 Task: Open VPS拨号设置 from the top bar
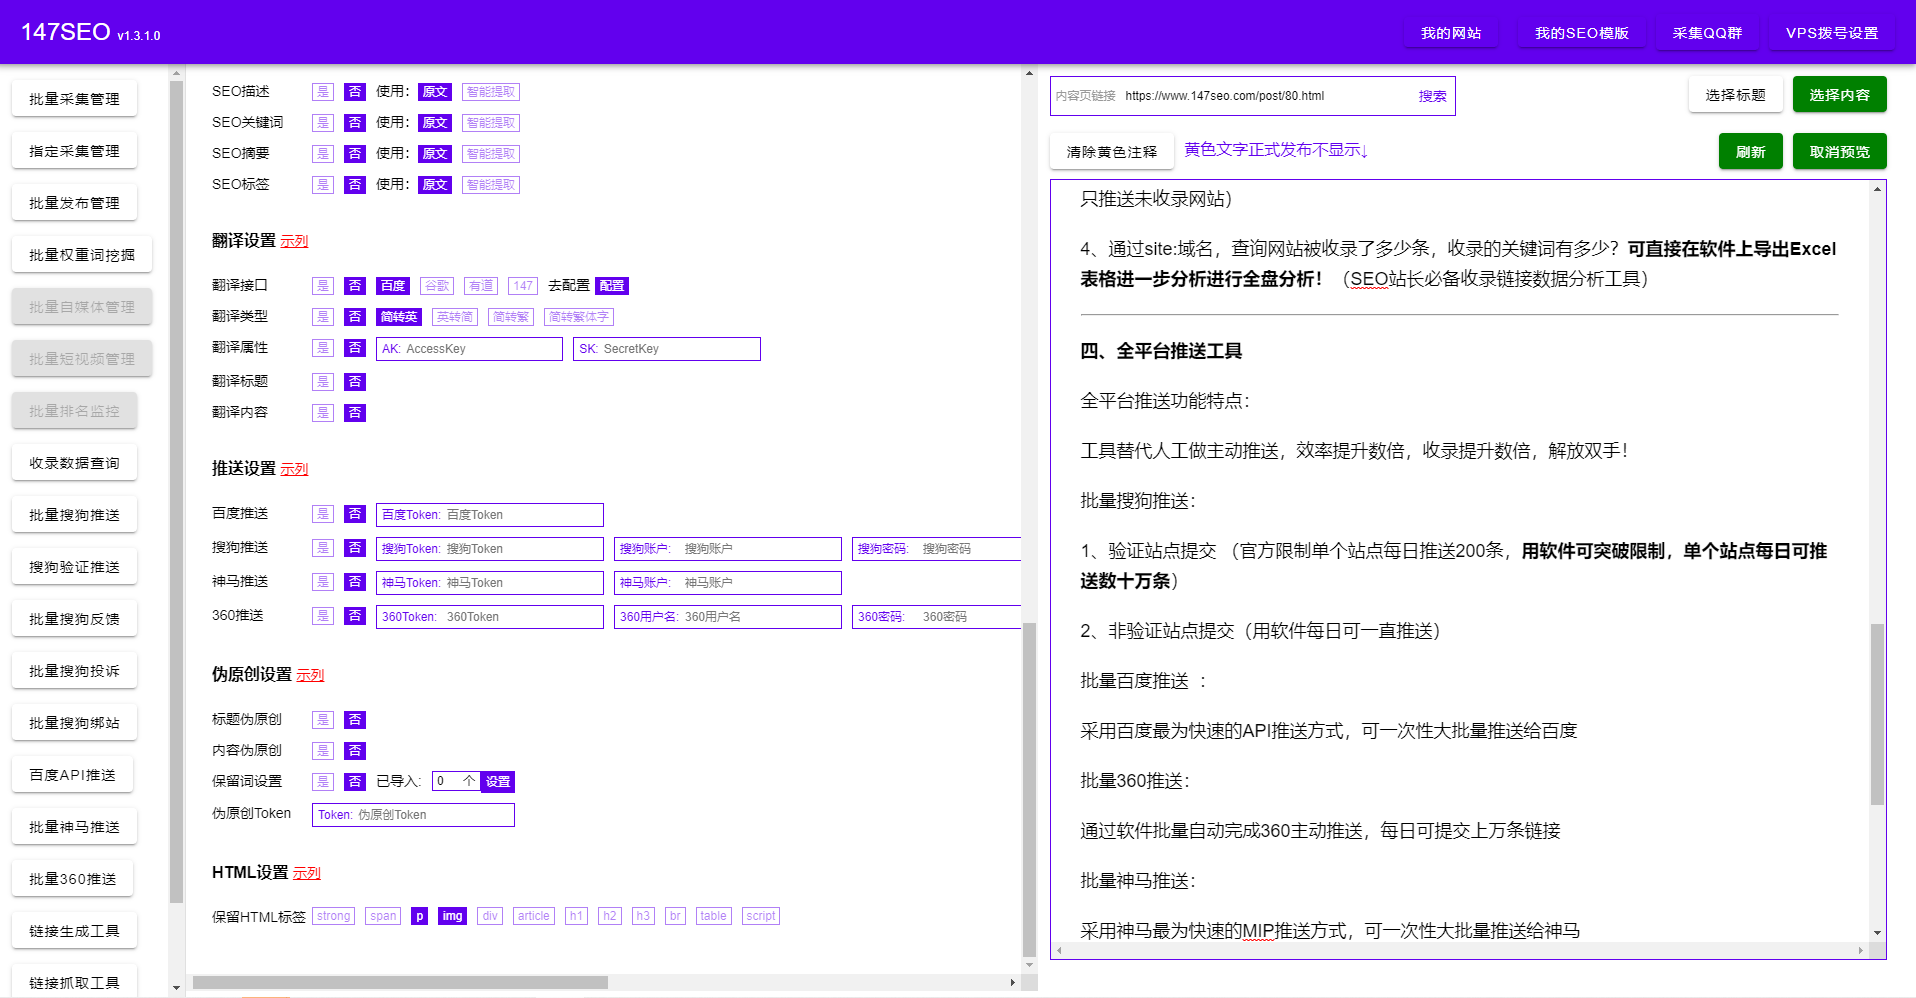point(1831,33)
